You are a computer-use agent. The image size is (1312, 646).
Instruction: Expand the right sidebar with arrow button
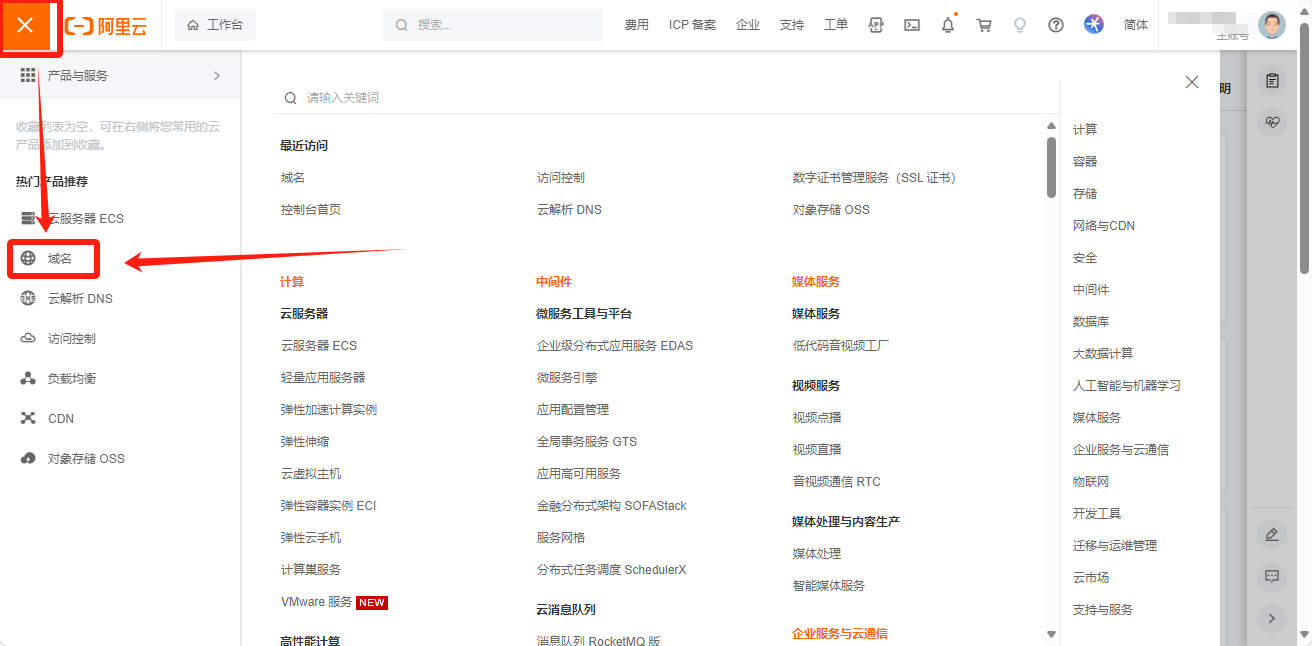(1272, 618)
